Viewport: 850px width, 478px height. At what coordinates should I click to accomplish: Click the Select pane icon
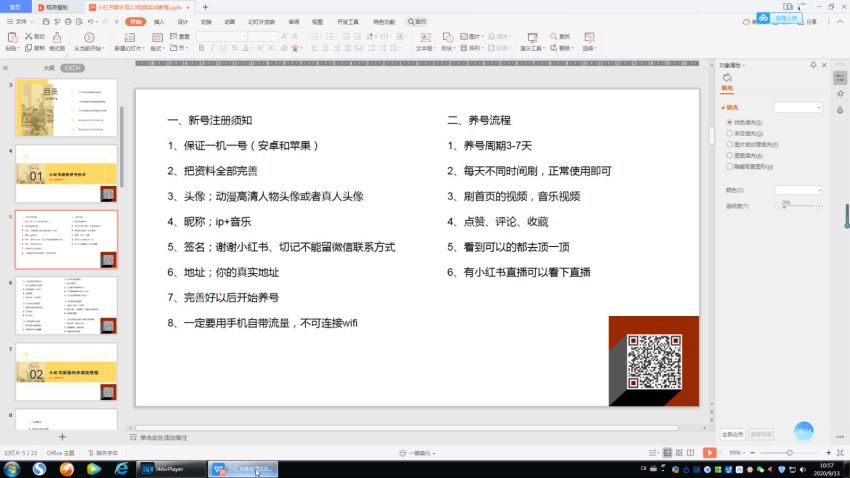click(x=589, y=37)
